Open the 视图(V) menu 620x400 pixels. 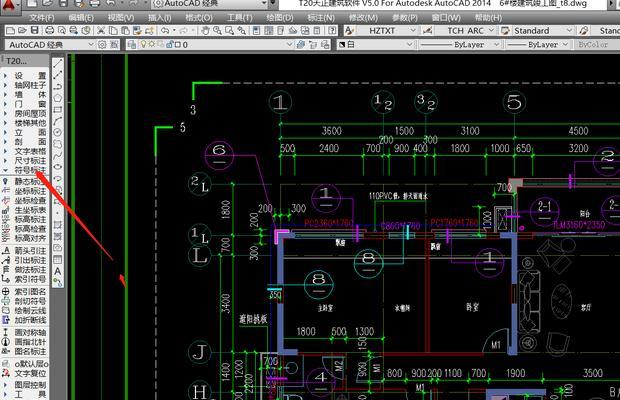click(x=121, y=18)
